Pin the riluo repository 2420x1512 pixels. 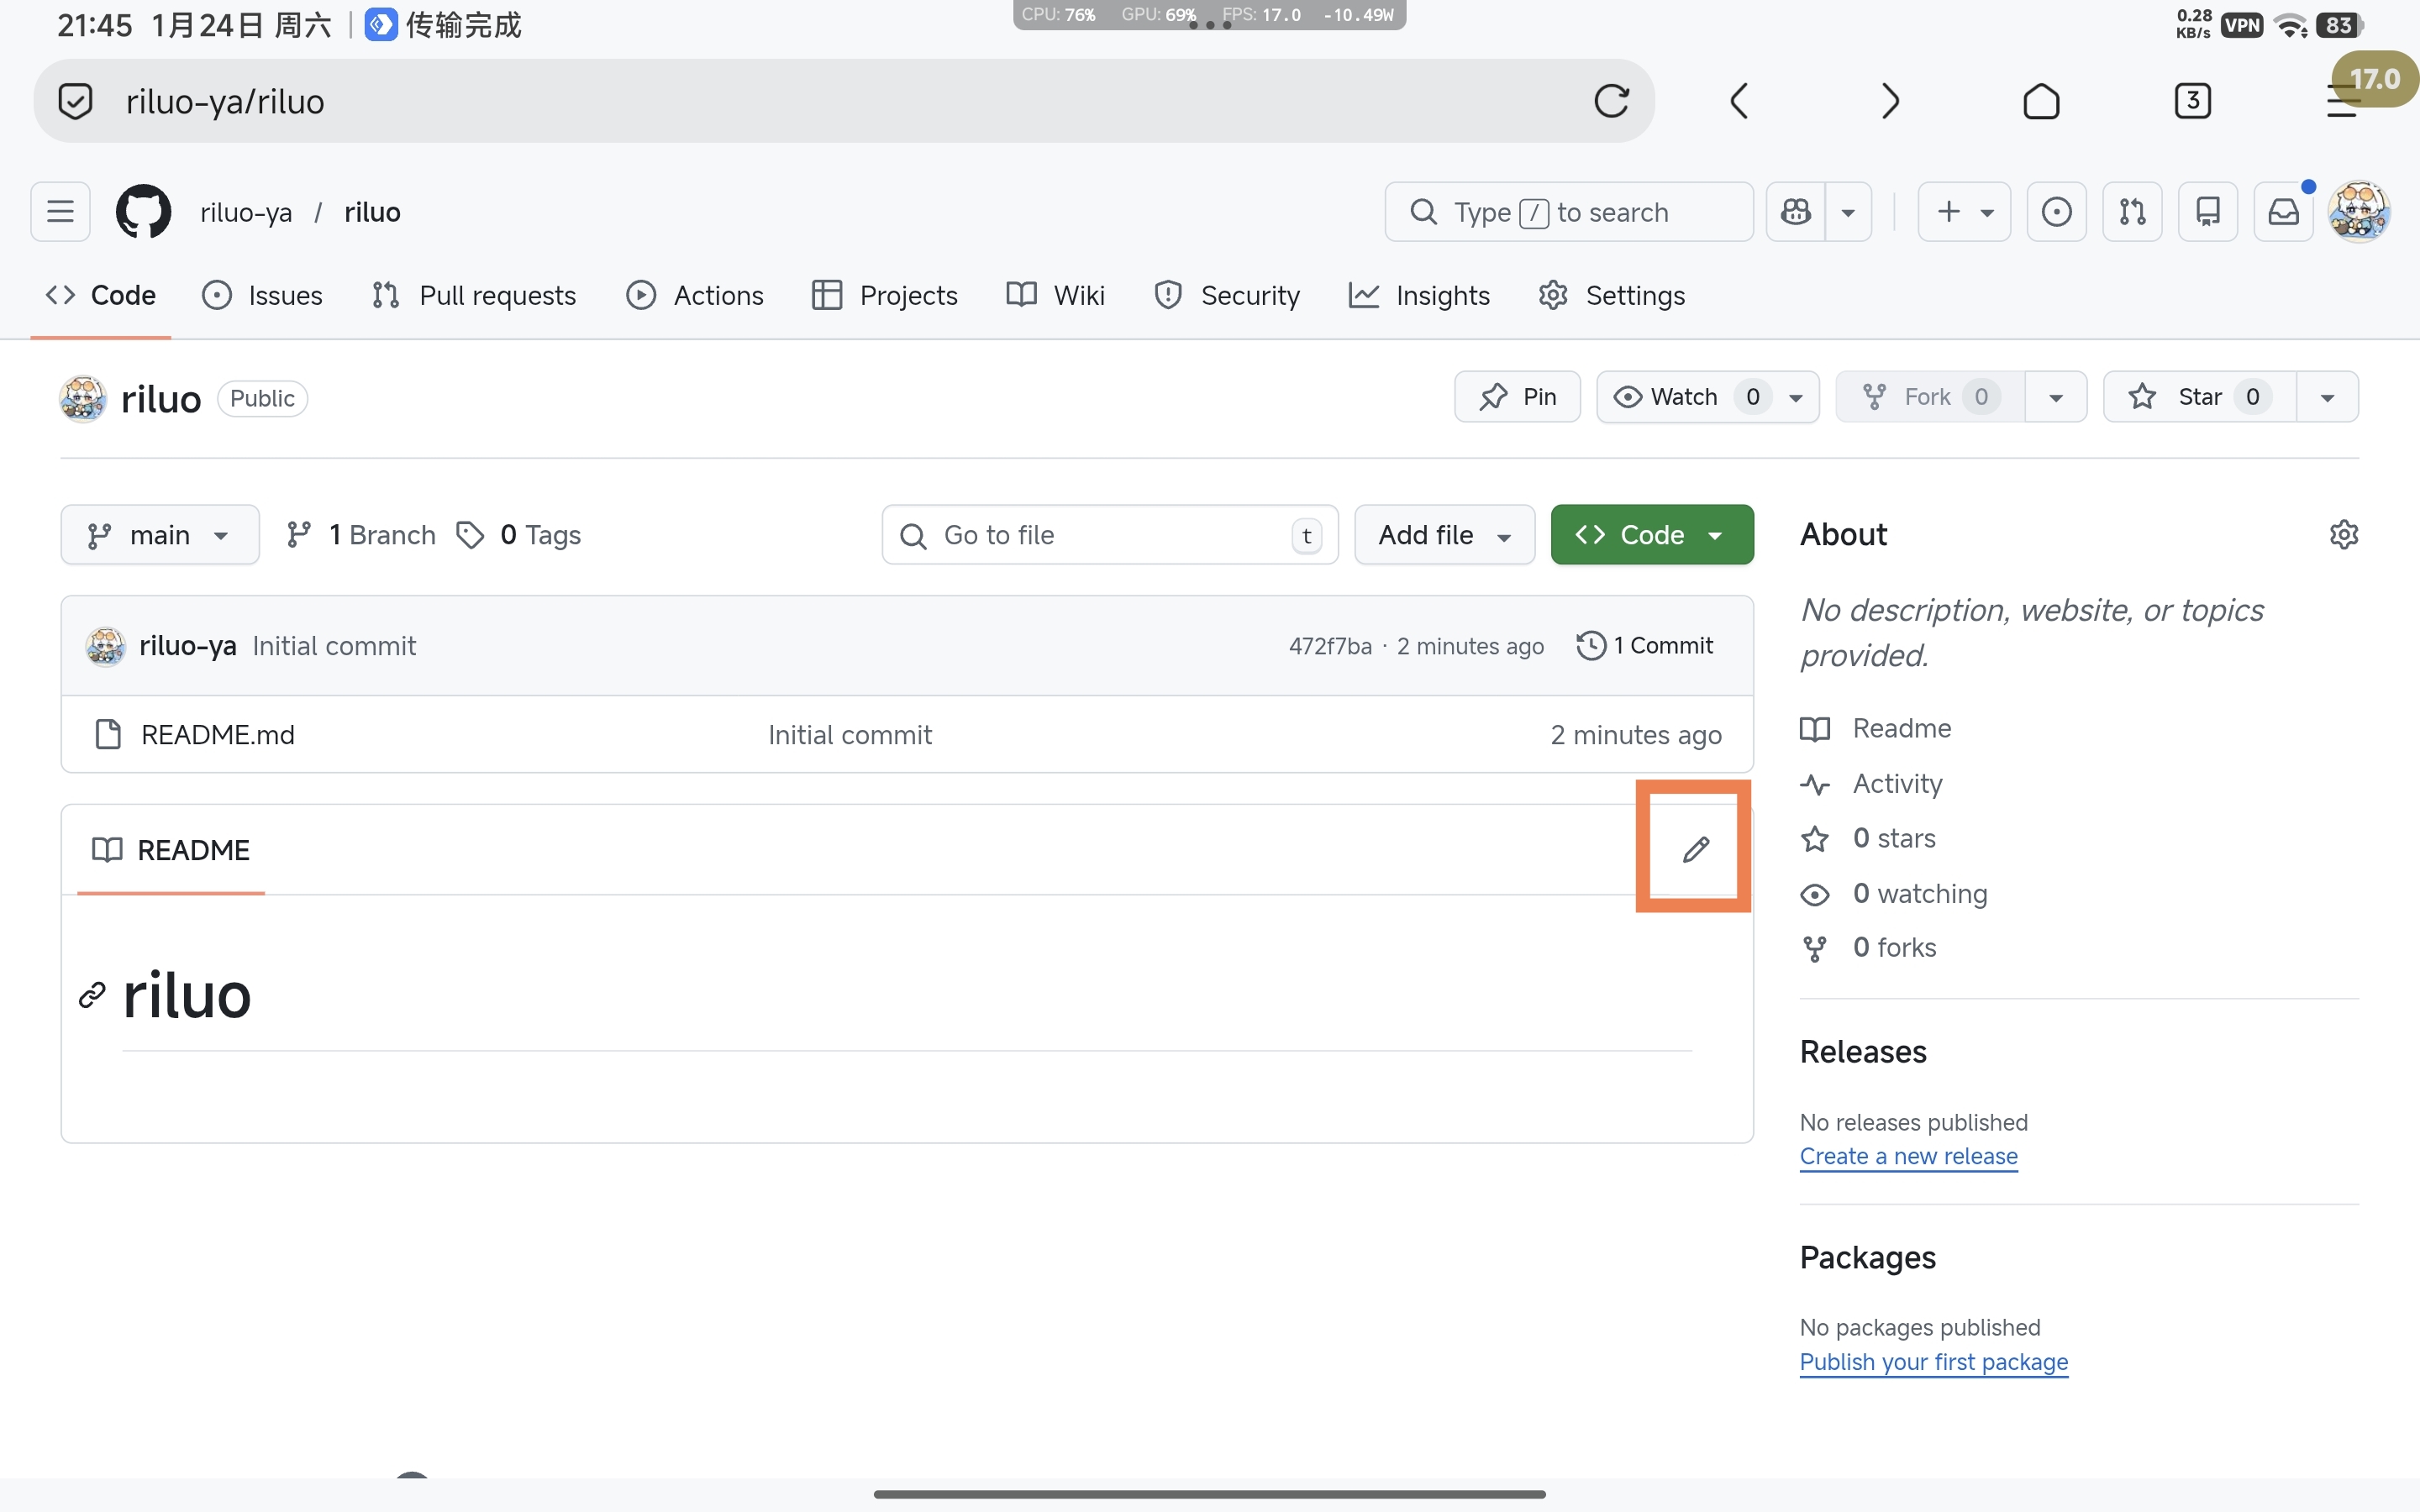[x=1517, y=397]
